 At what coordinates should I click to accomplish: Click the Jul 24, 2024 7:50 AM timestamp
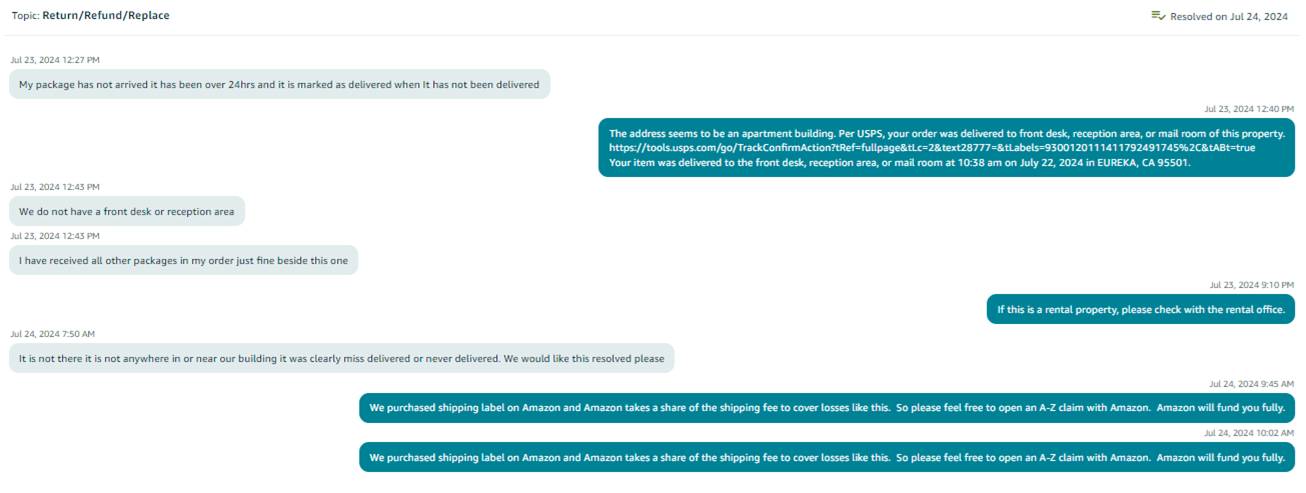pyautogui.click(x=52, y=333)
